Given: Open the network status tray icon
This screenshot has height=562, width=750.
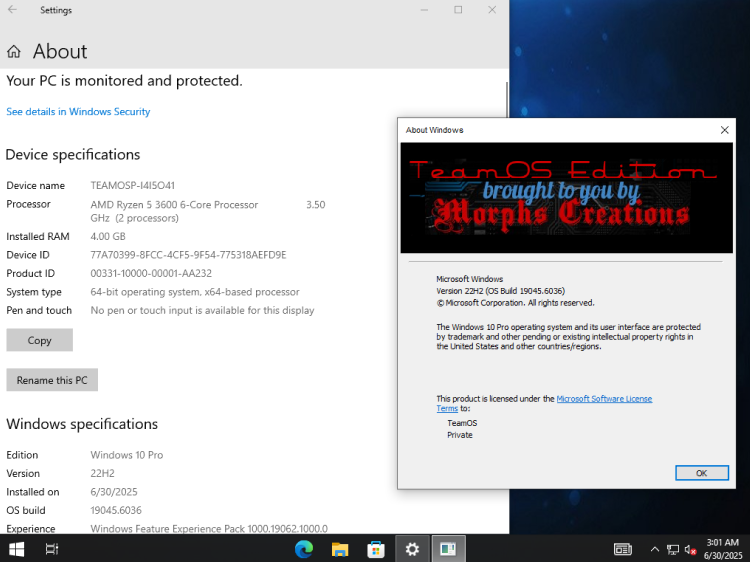Looking at the screenshot, I should (x=673, y=550).
